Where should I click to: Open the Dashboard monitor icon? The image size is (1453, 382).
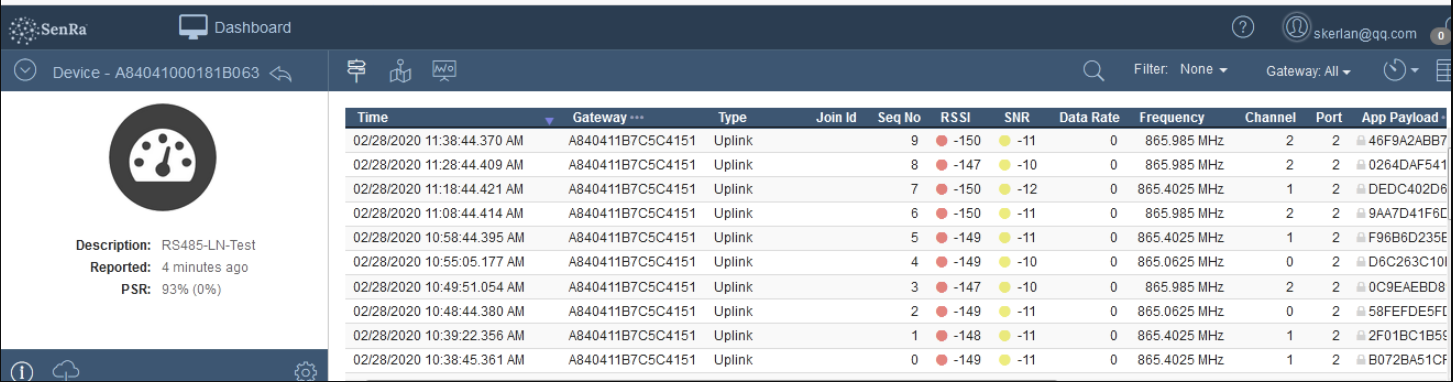pyautogui.click(x=193, y=28)
